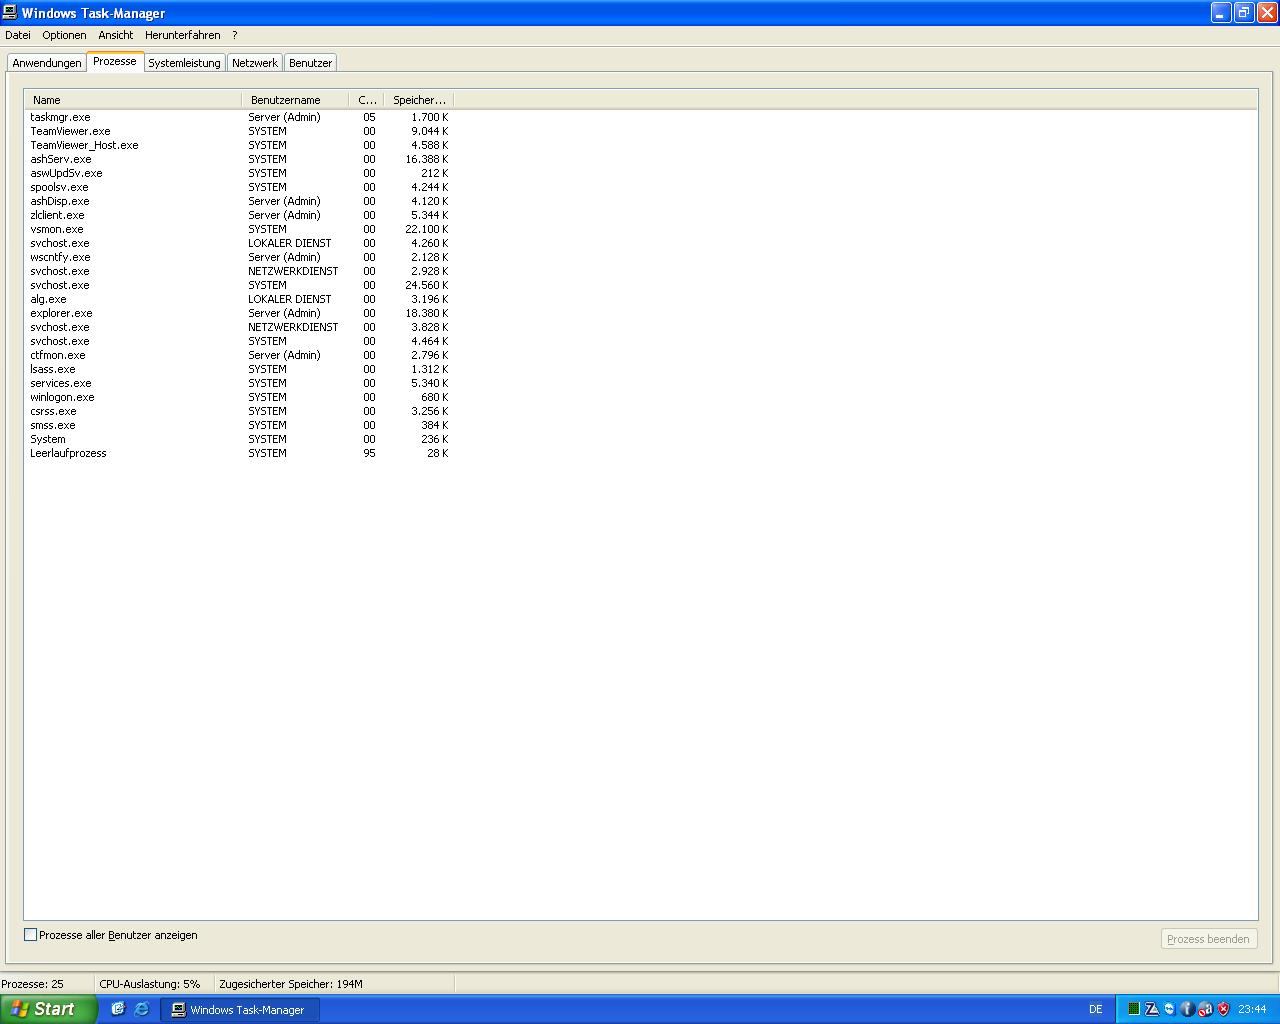The image size is (1280, 1024).
Task: Select the aswUpdSv.exe process row
Action: click(240, 173)
